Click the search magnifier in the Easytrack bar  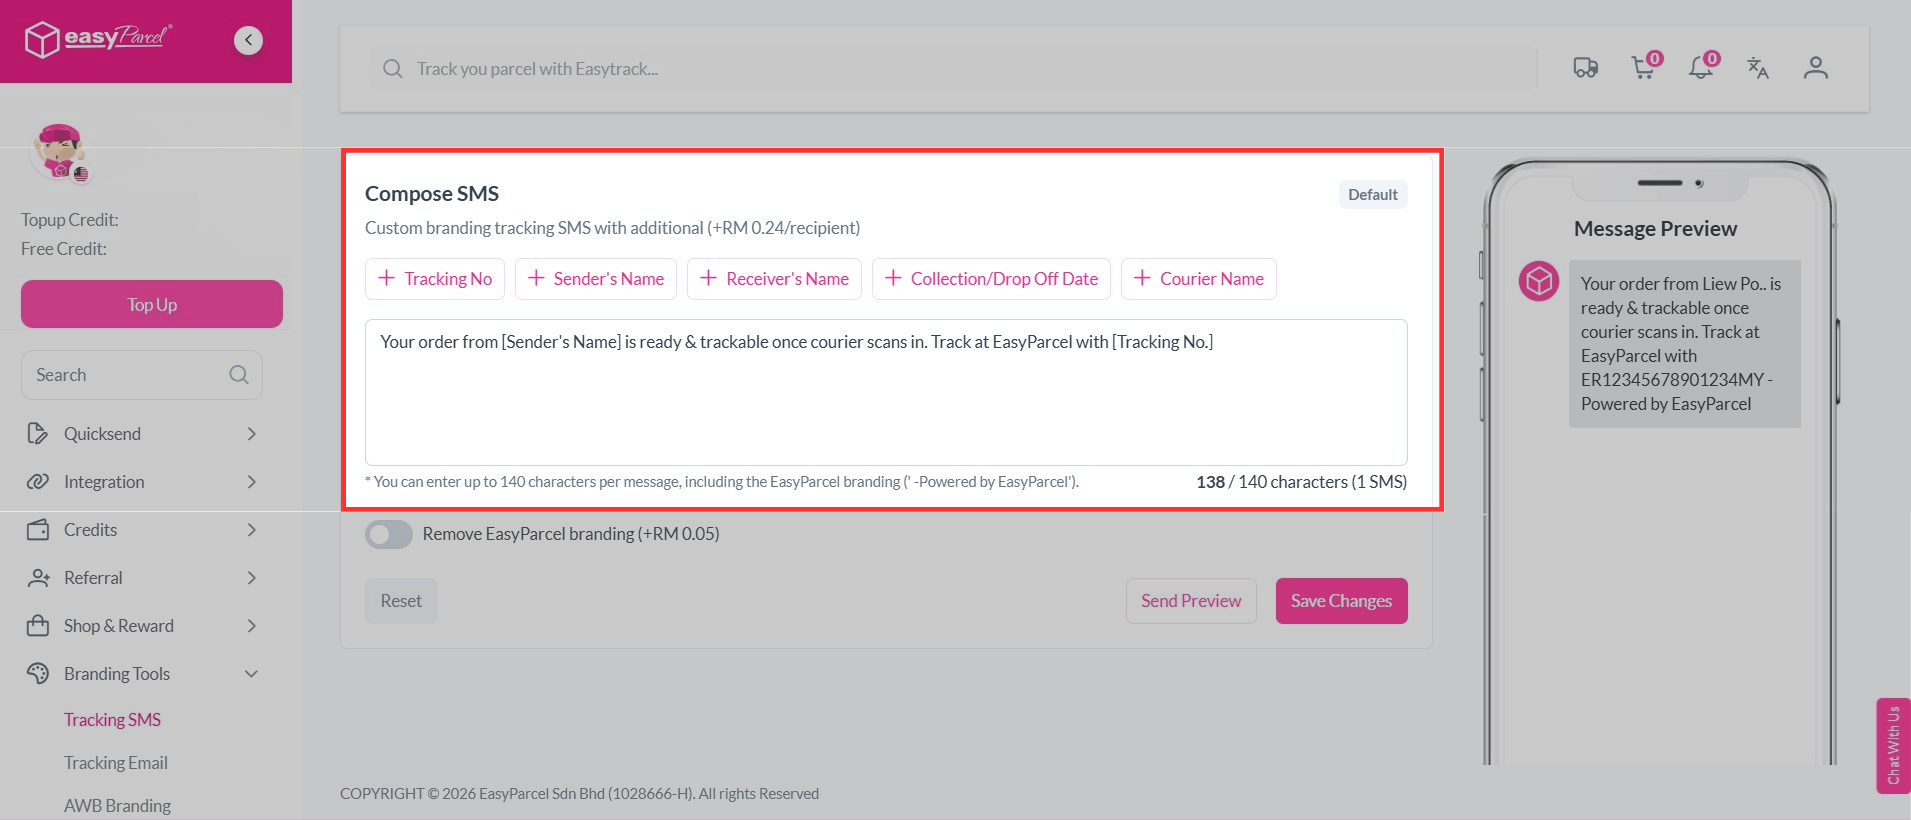(x=393, y=69)
